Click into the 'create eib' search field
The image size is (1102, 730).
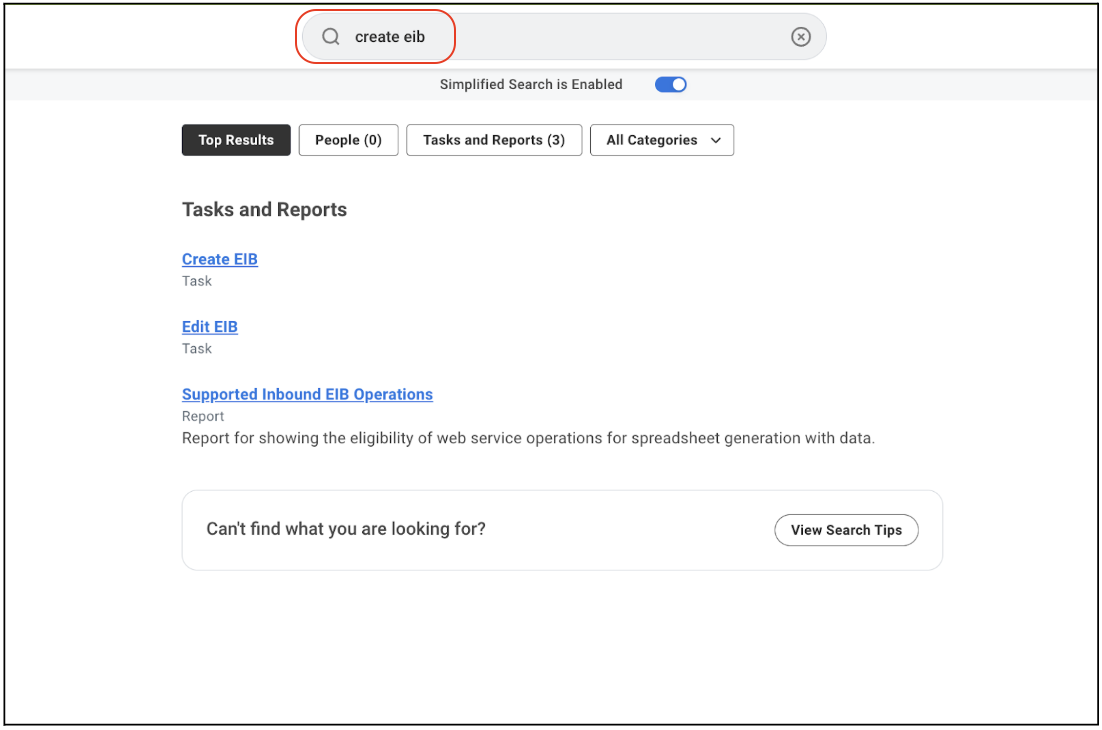click(x=564, y=37)
